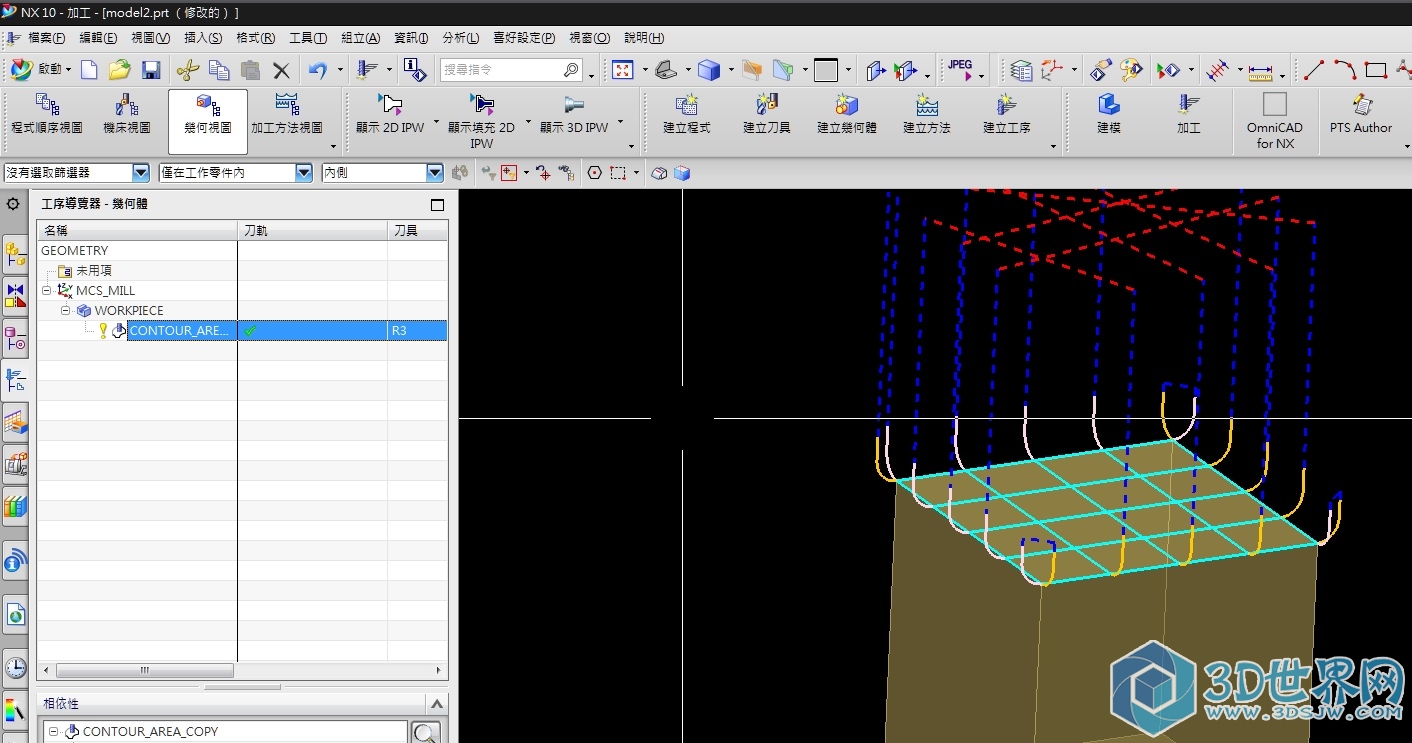1412x743 pixels.
Task: Open the 分析(L) menu
Action: [461, 38]
